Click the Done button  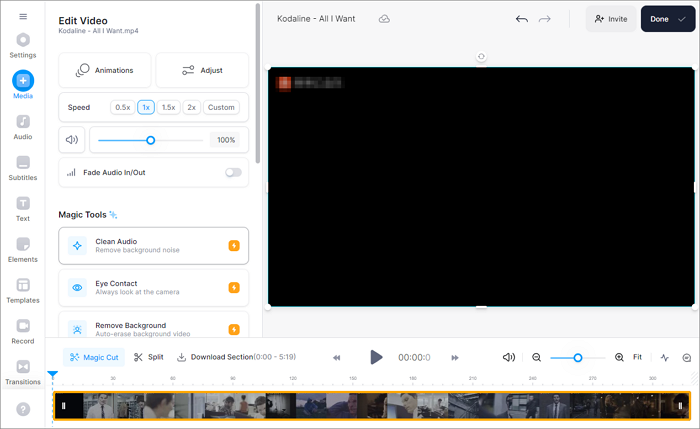(667, 19)
